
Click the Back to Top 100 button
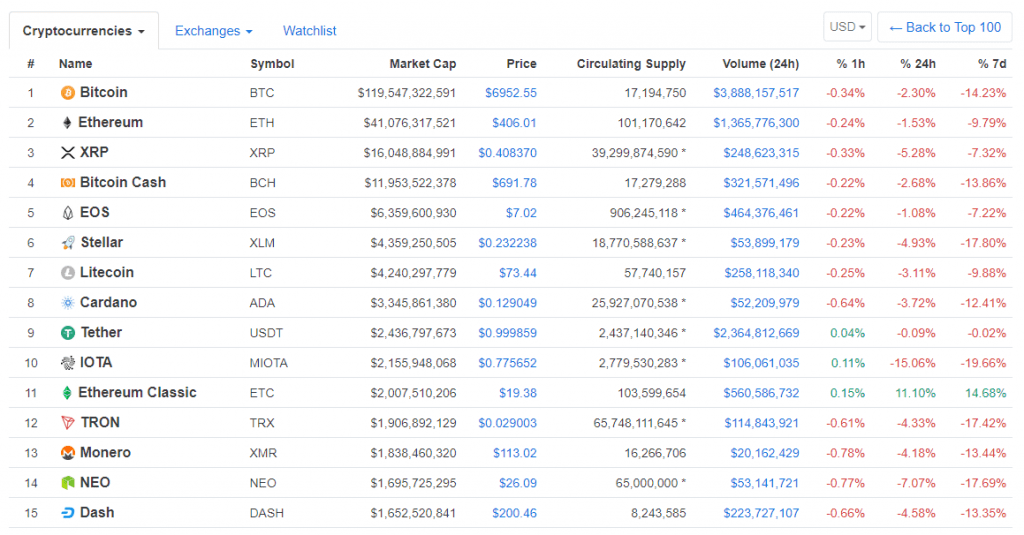coord(944,27)
